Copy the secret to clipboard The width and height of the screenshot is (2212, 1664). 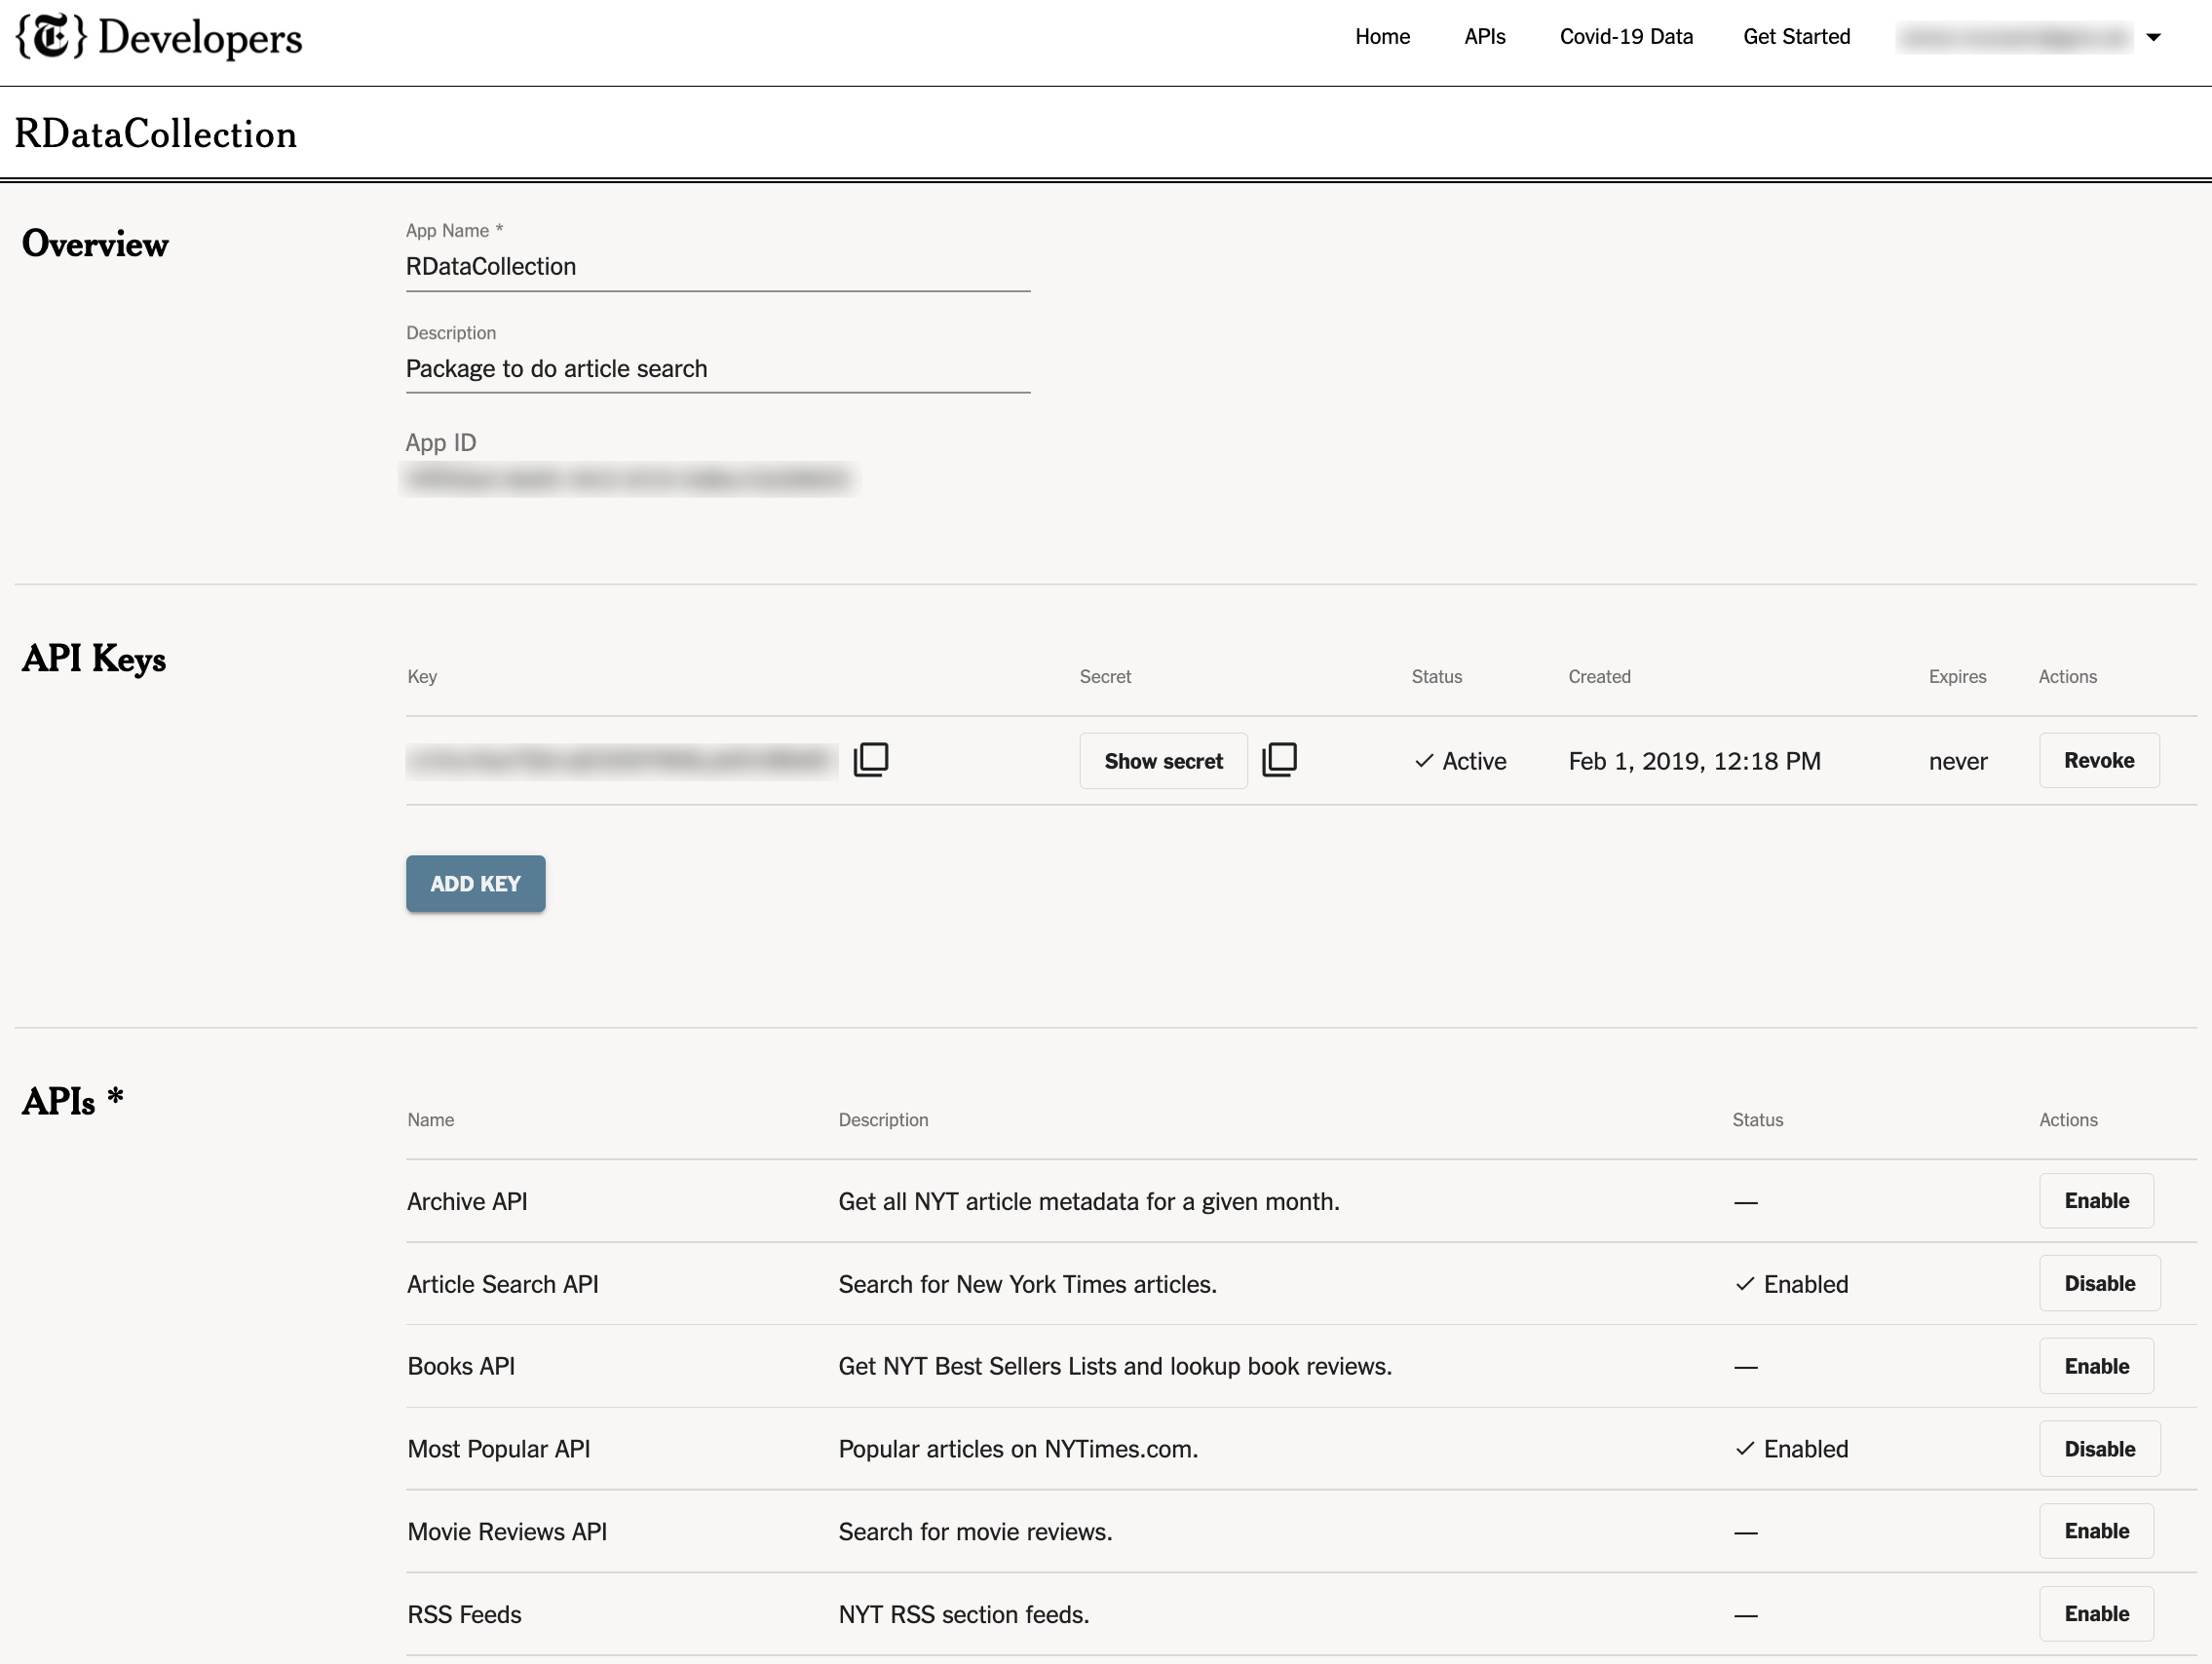pos(1278,760)
